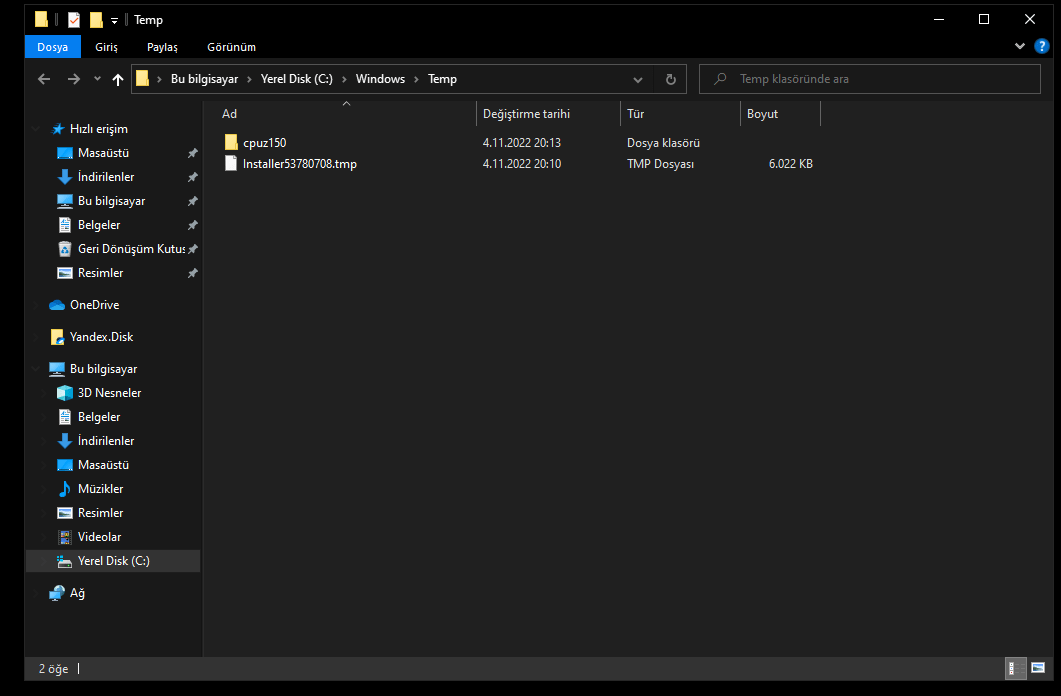Switch to the Giriş ribbon tab
This screenshot has height=696, width=1061.
(106, 47)
